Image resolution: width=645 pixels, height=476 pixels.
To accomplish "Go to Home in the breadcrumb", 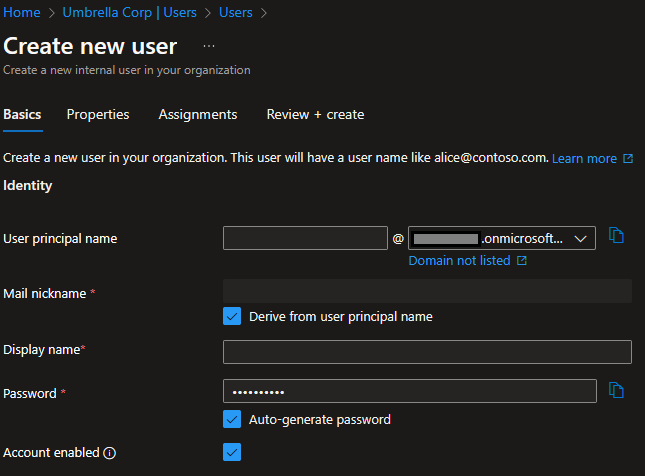I will (x=22, y=12).
